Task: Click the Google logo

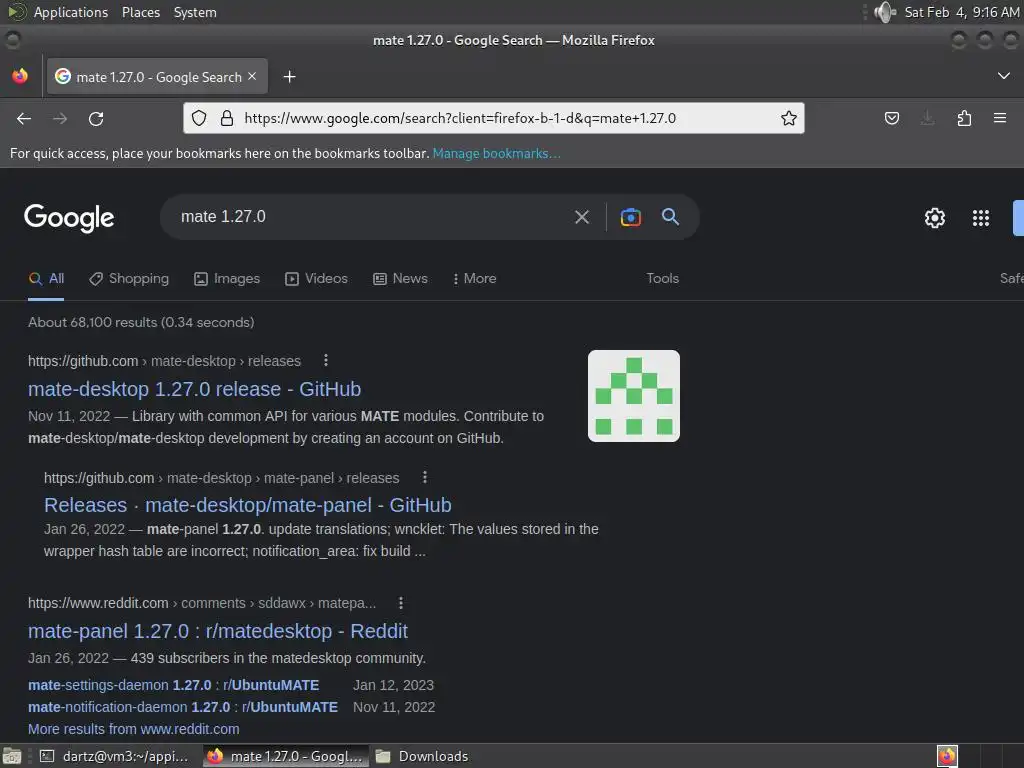Action: pyautogui.click(x=69, y=217)
